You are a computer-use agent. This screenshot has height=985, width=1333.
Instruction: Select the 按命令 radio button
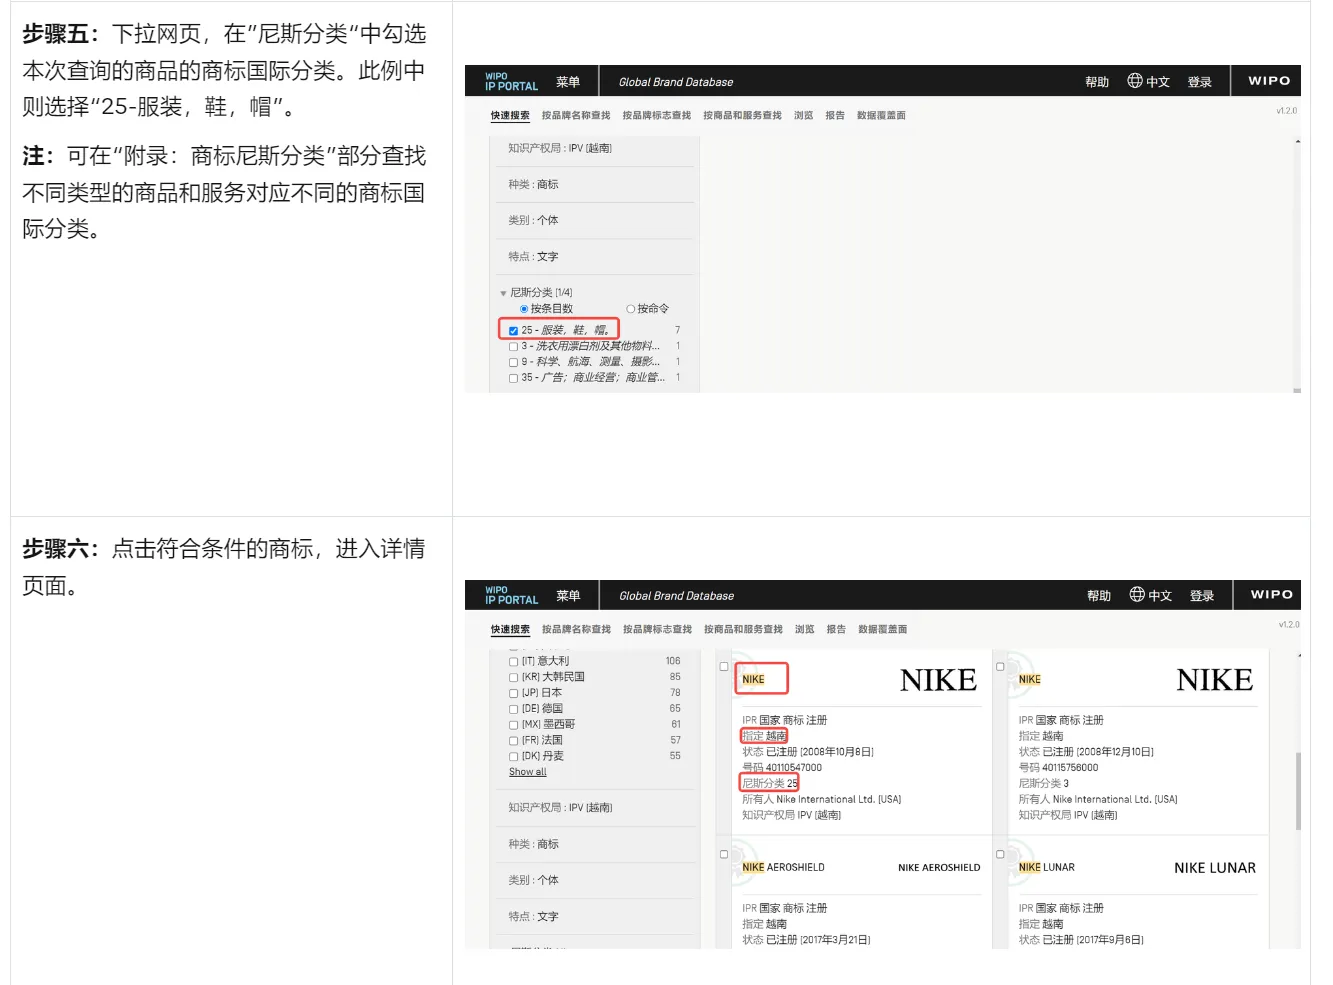click(x=630, y=309)
